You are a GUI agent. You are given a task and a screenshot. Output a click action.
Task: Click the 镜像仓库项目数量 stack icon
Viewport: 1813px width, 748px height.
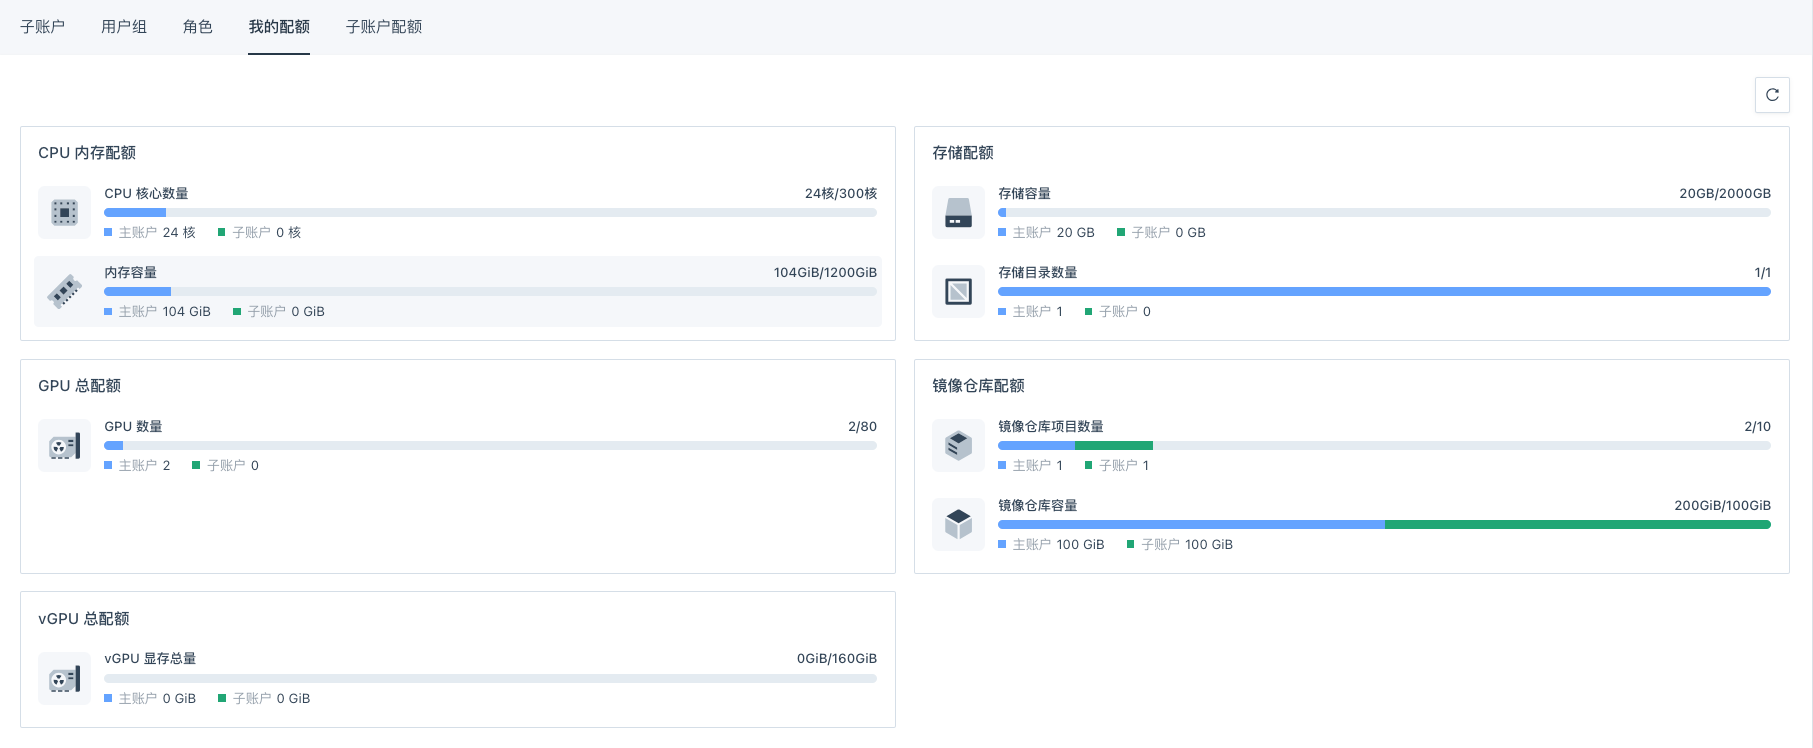(958, 445)
